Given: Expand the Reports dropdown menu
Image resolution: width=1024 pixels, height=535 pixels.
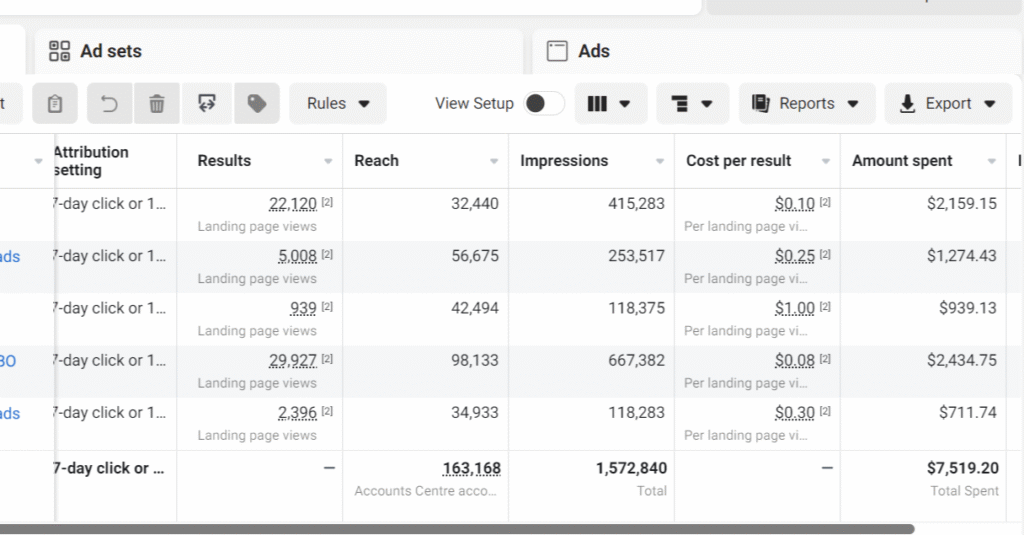Looking at the screenshot, I should [x=806, y=103].
